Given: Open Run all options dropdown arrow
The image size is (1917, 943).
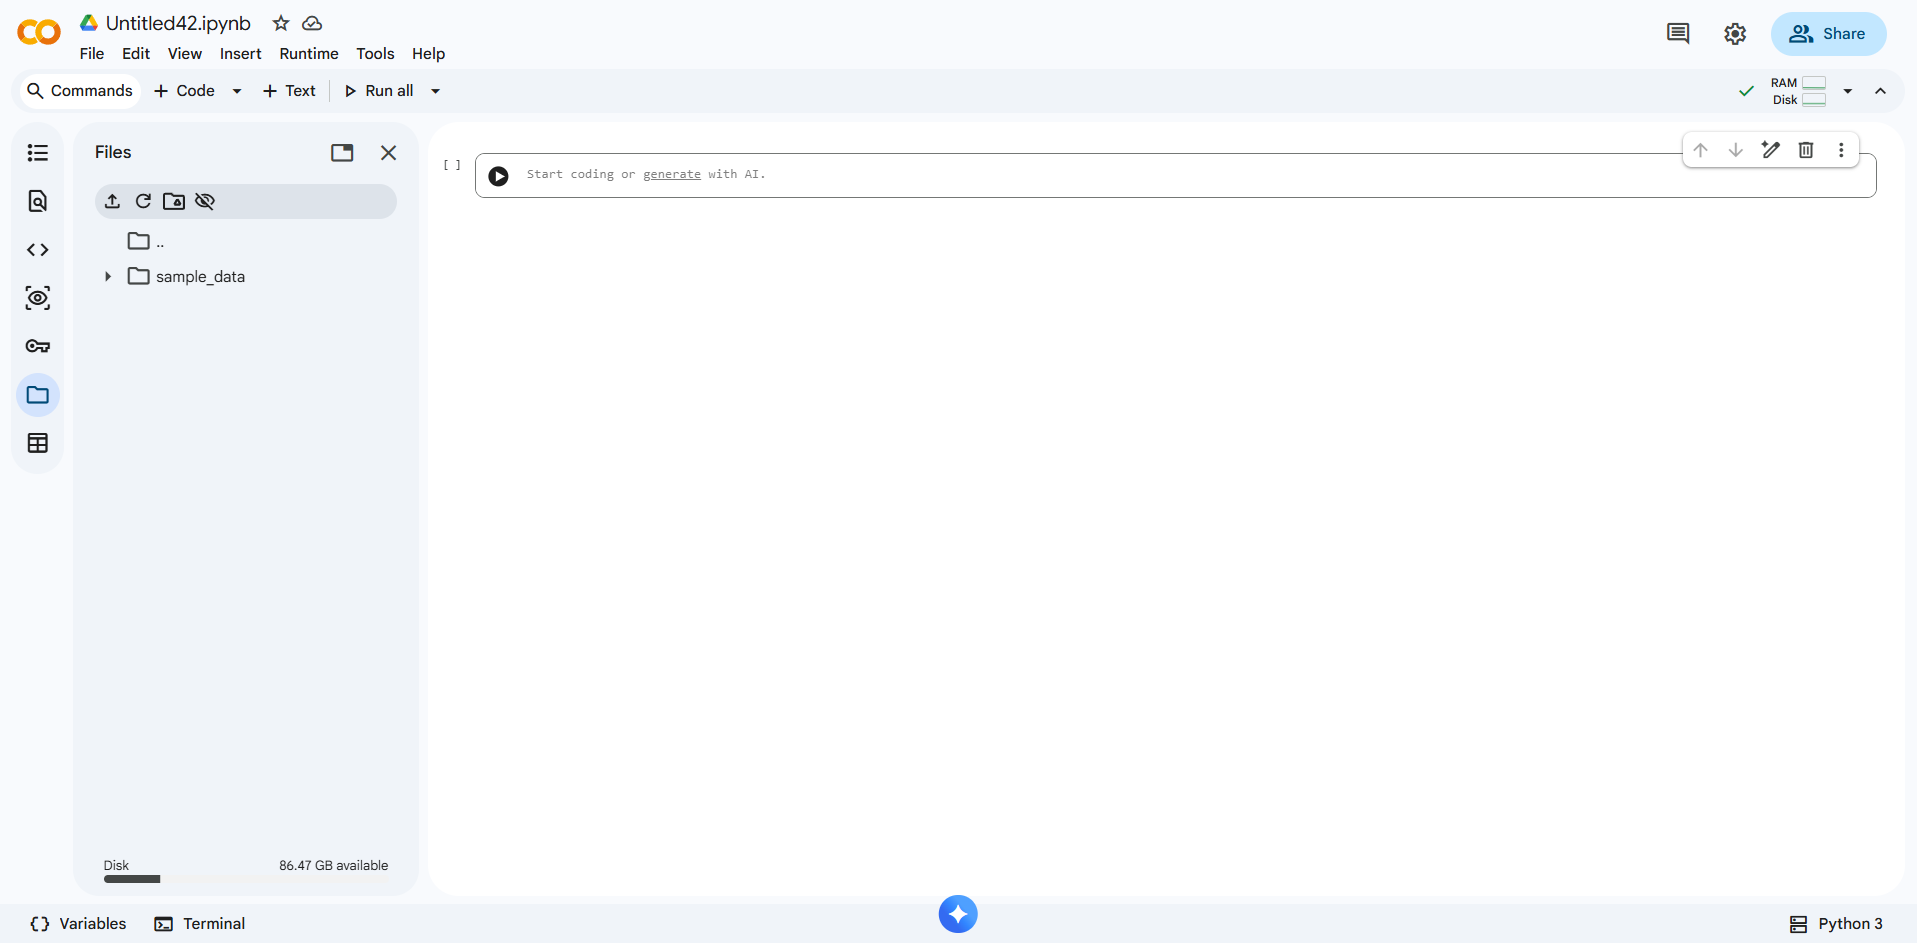Looking at the screenshot, I should click(x=436, y=91).
